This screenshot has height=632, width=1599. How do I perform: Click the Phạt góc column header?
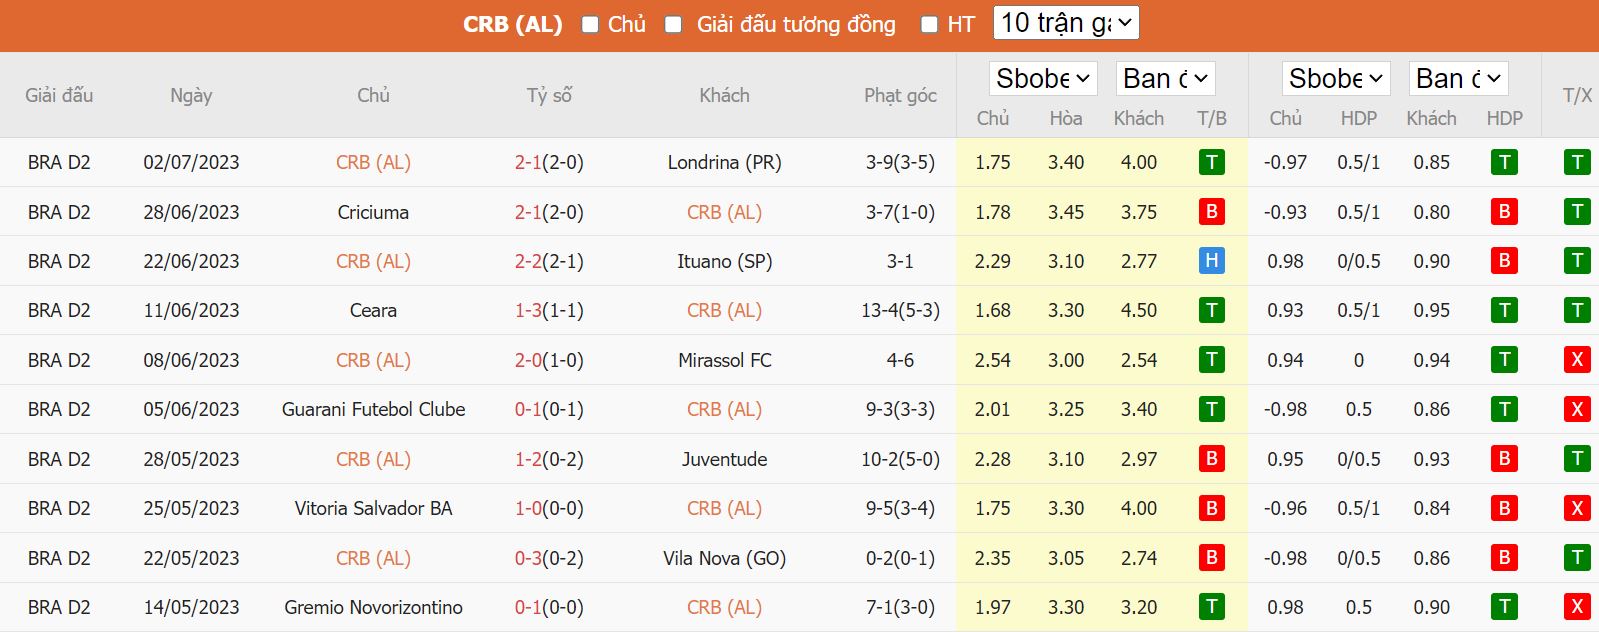coord(900,95)
